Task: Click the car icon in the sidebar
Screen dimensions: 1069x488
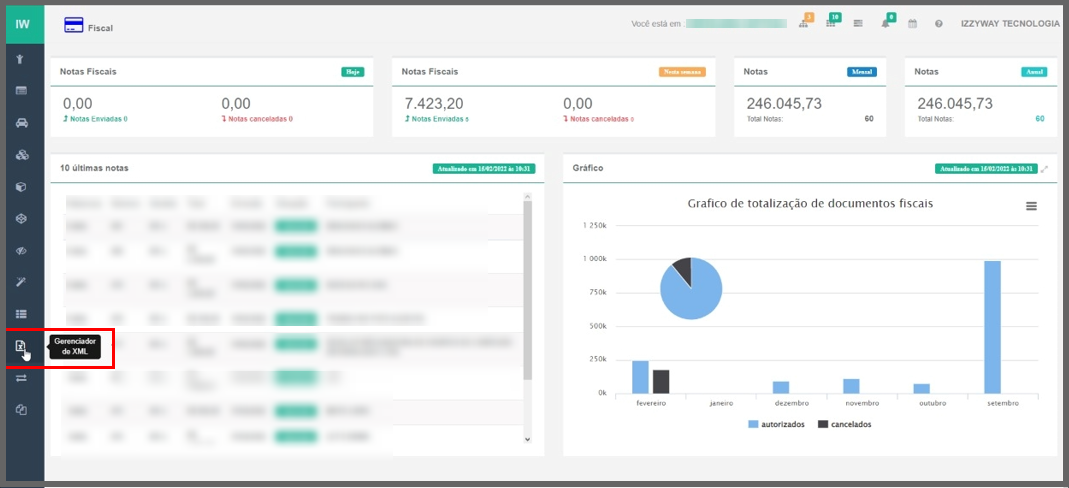Action: 21,123
